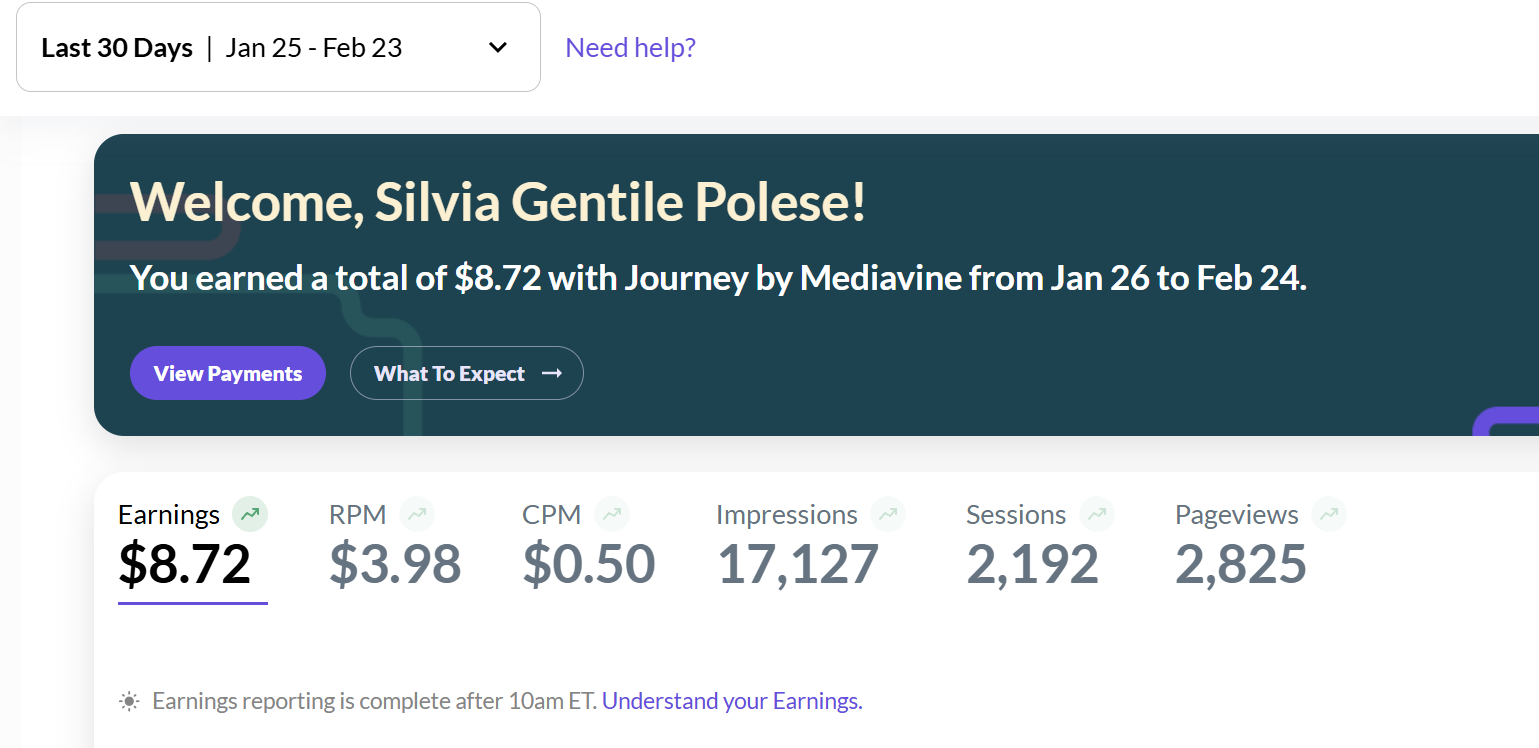The width and height of the screenshot is (1539, 748).
Task: Expand the date range chevron arrow
Action: [498, 48]
